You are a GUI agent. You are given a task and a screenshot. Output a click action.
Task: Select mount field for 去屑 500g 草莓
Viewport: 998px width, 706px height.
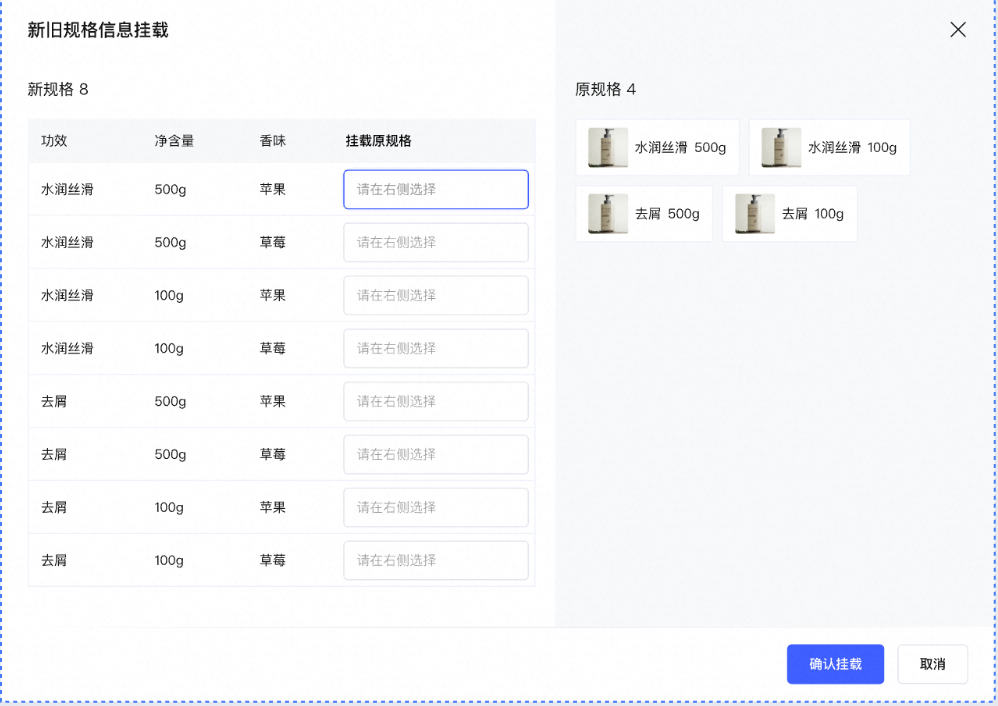[x=436, y=455]
